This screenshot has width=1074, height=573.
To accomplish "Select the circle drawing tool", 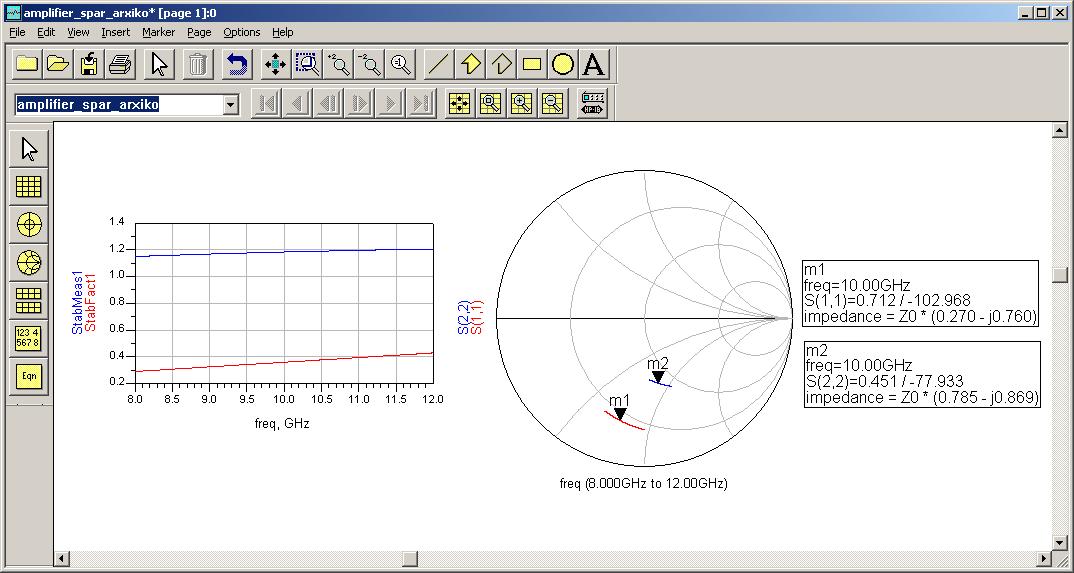I will click(x=563, y=65).
